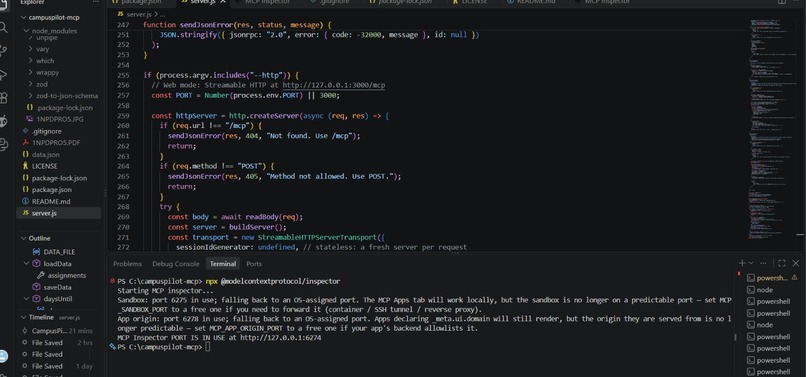Click the new terminal plus icon
806x377 pixels.
(742, 263)
